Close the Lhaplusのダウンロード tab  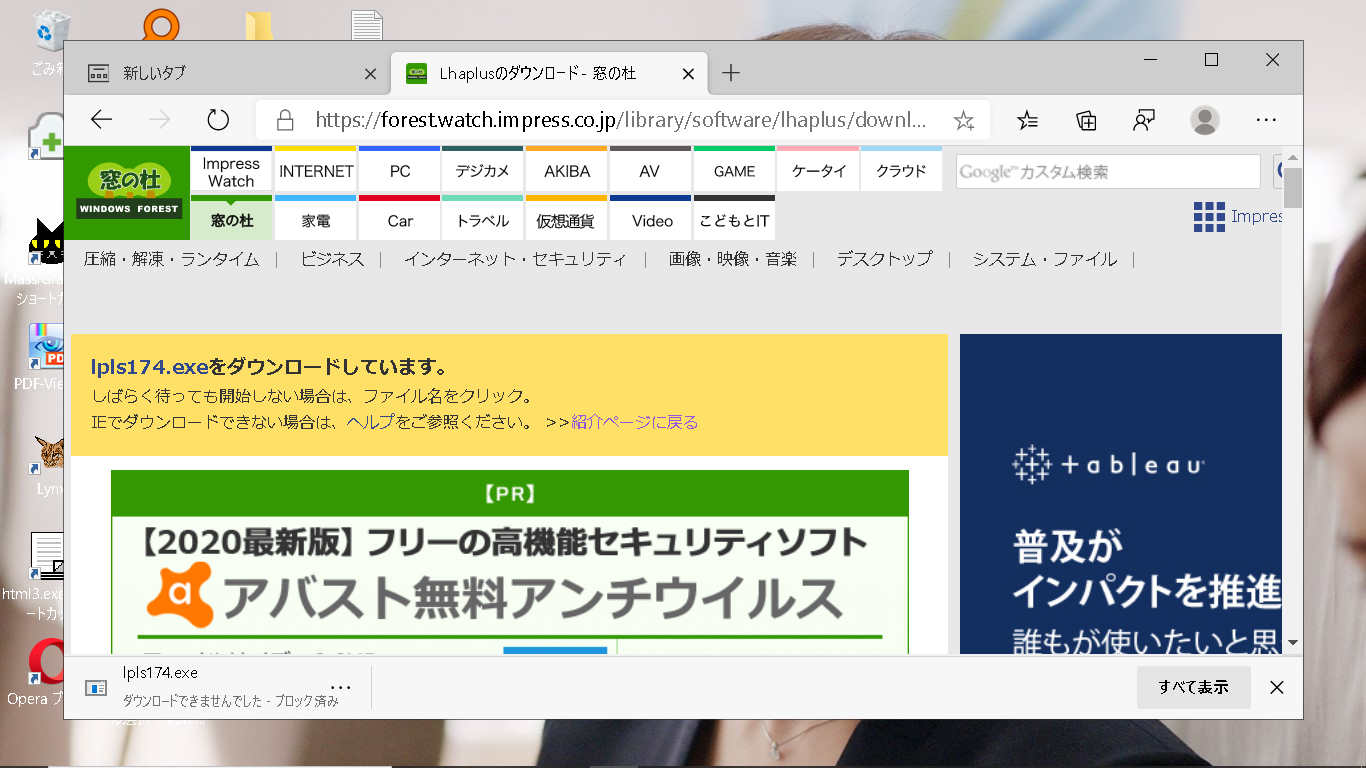[688, 74]
